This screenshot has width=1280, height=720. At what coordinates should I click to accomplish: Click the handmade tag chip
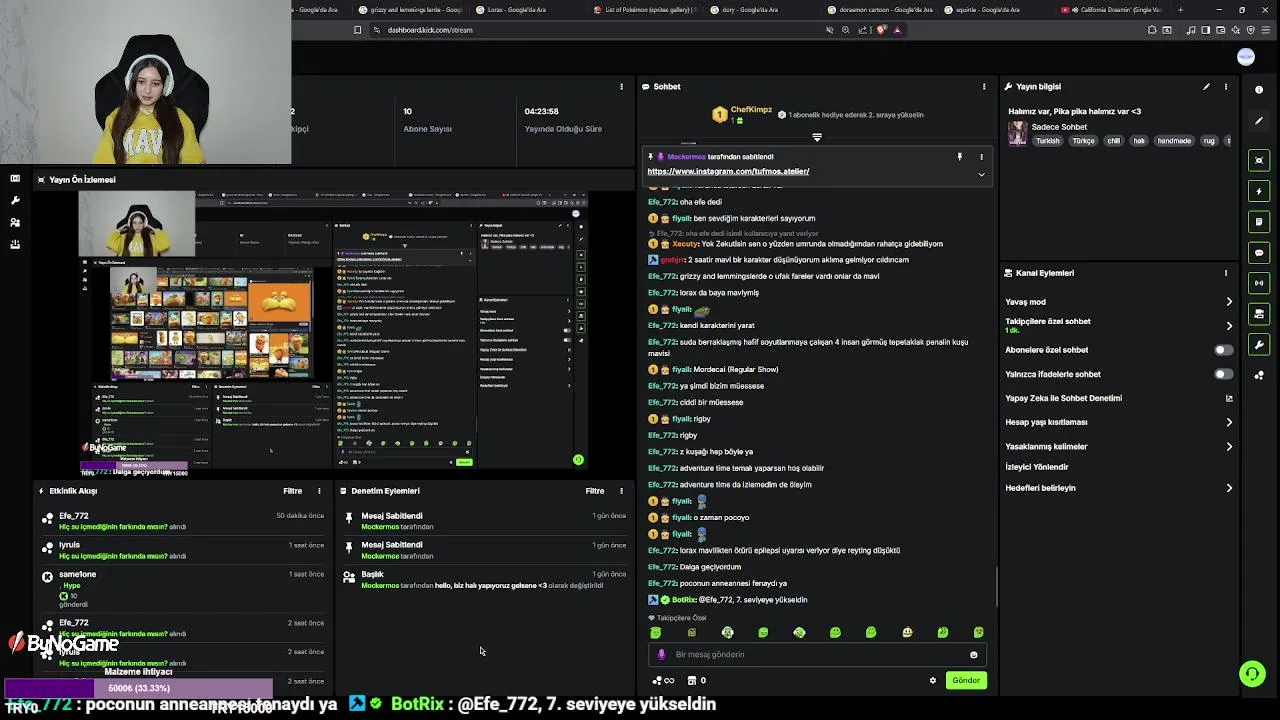(x=1174, y=141)
